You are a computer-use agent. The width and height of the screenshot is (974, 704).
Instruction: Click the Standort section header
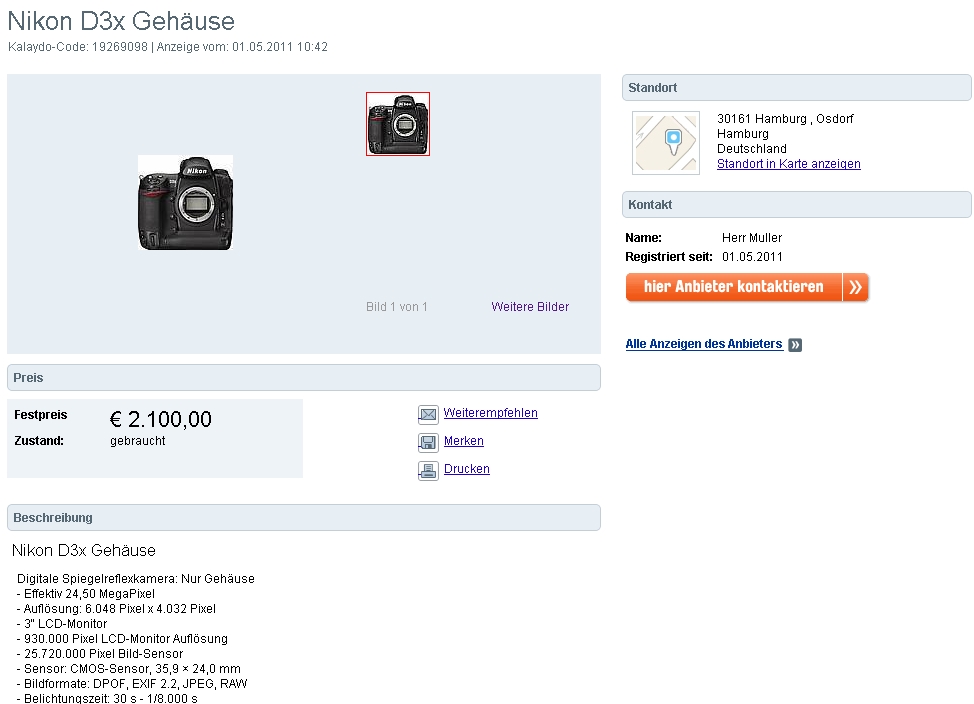coord(796,88)
